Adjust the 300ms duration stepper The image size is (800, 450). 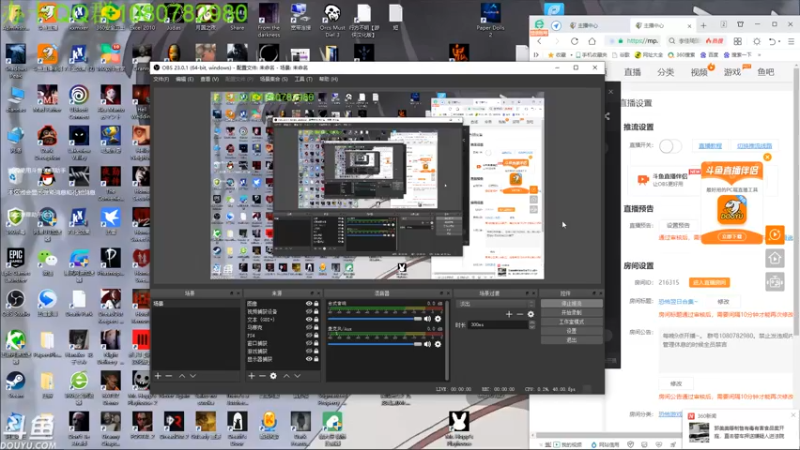click(532, 324)
